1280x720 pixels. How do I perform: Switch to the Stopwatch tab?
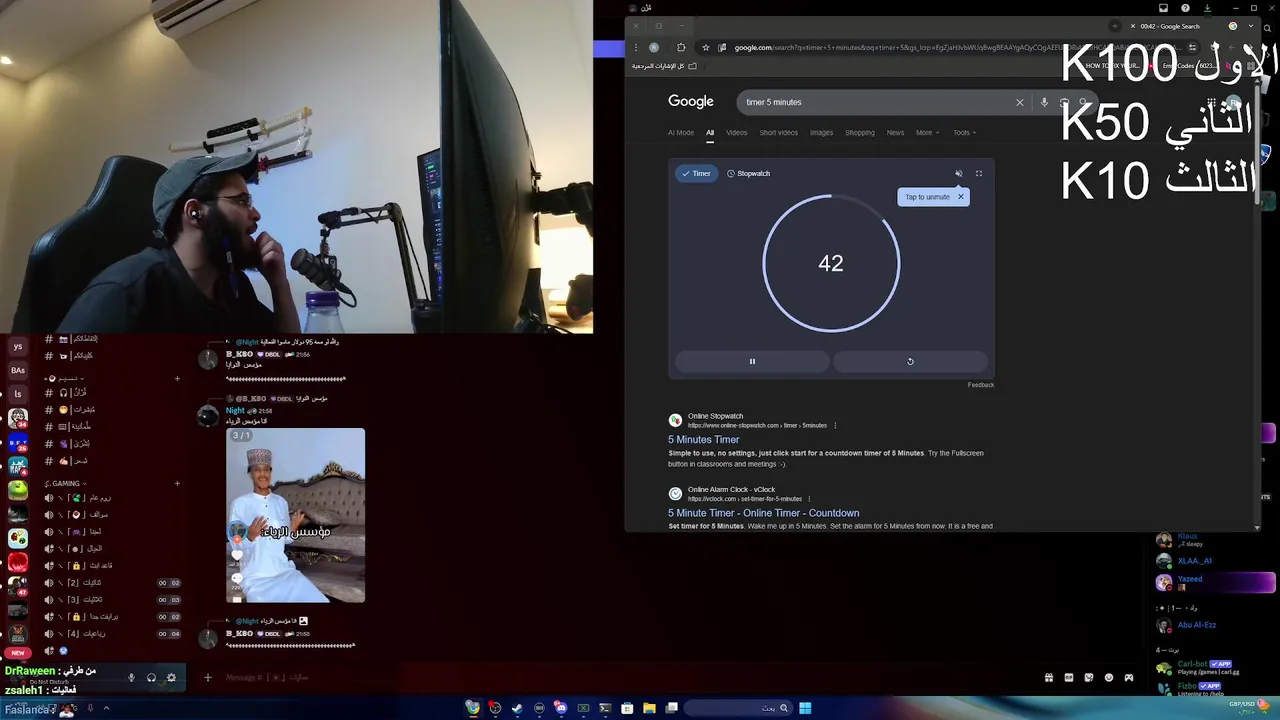(x=748, y=173)
